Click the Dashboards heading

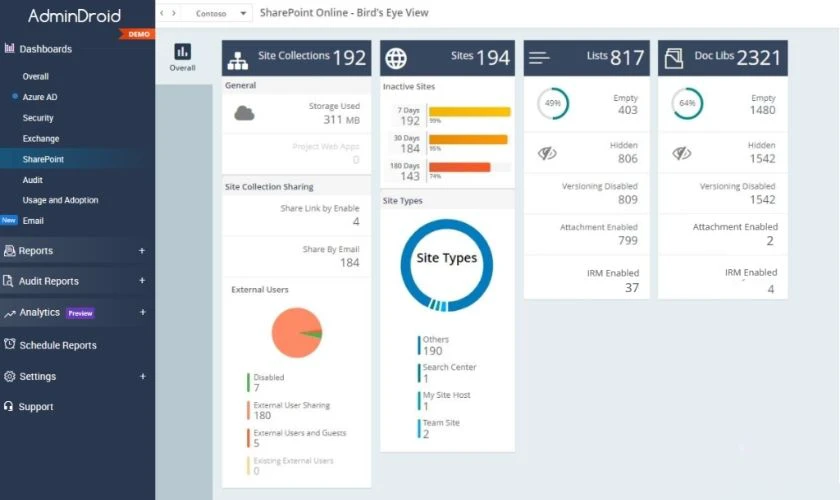pos(46,49)
